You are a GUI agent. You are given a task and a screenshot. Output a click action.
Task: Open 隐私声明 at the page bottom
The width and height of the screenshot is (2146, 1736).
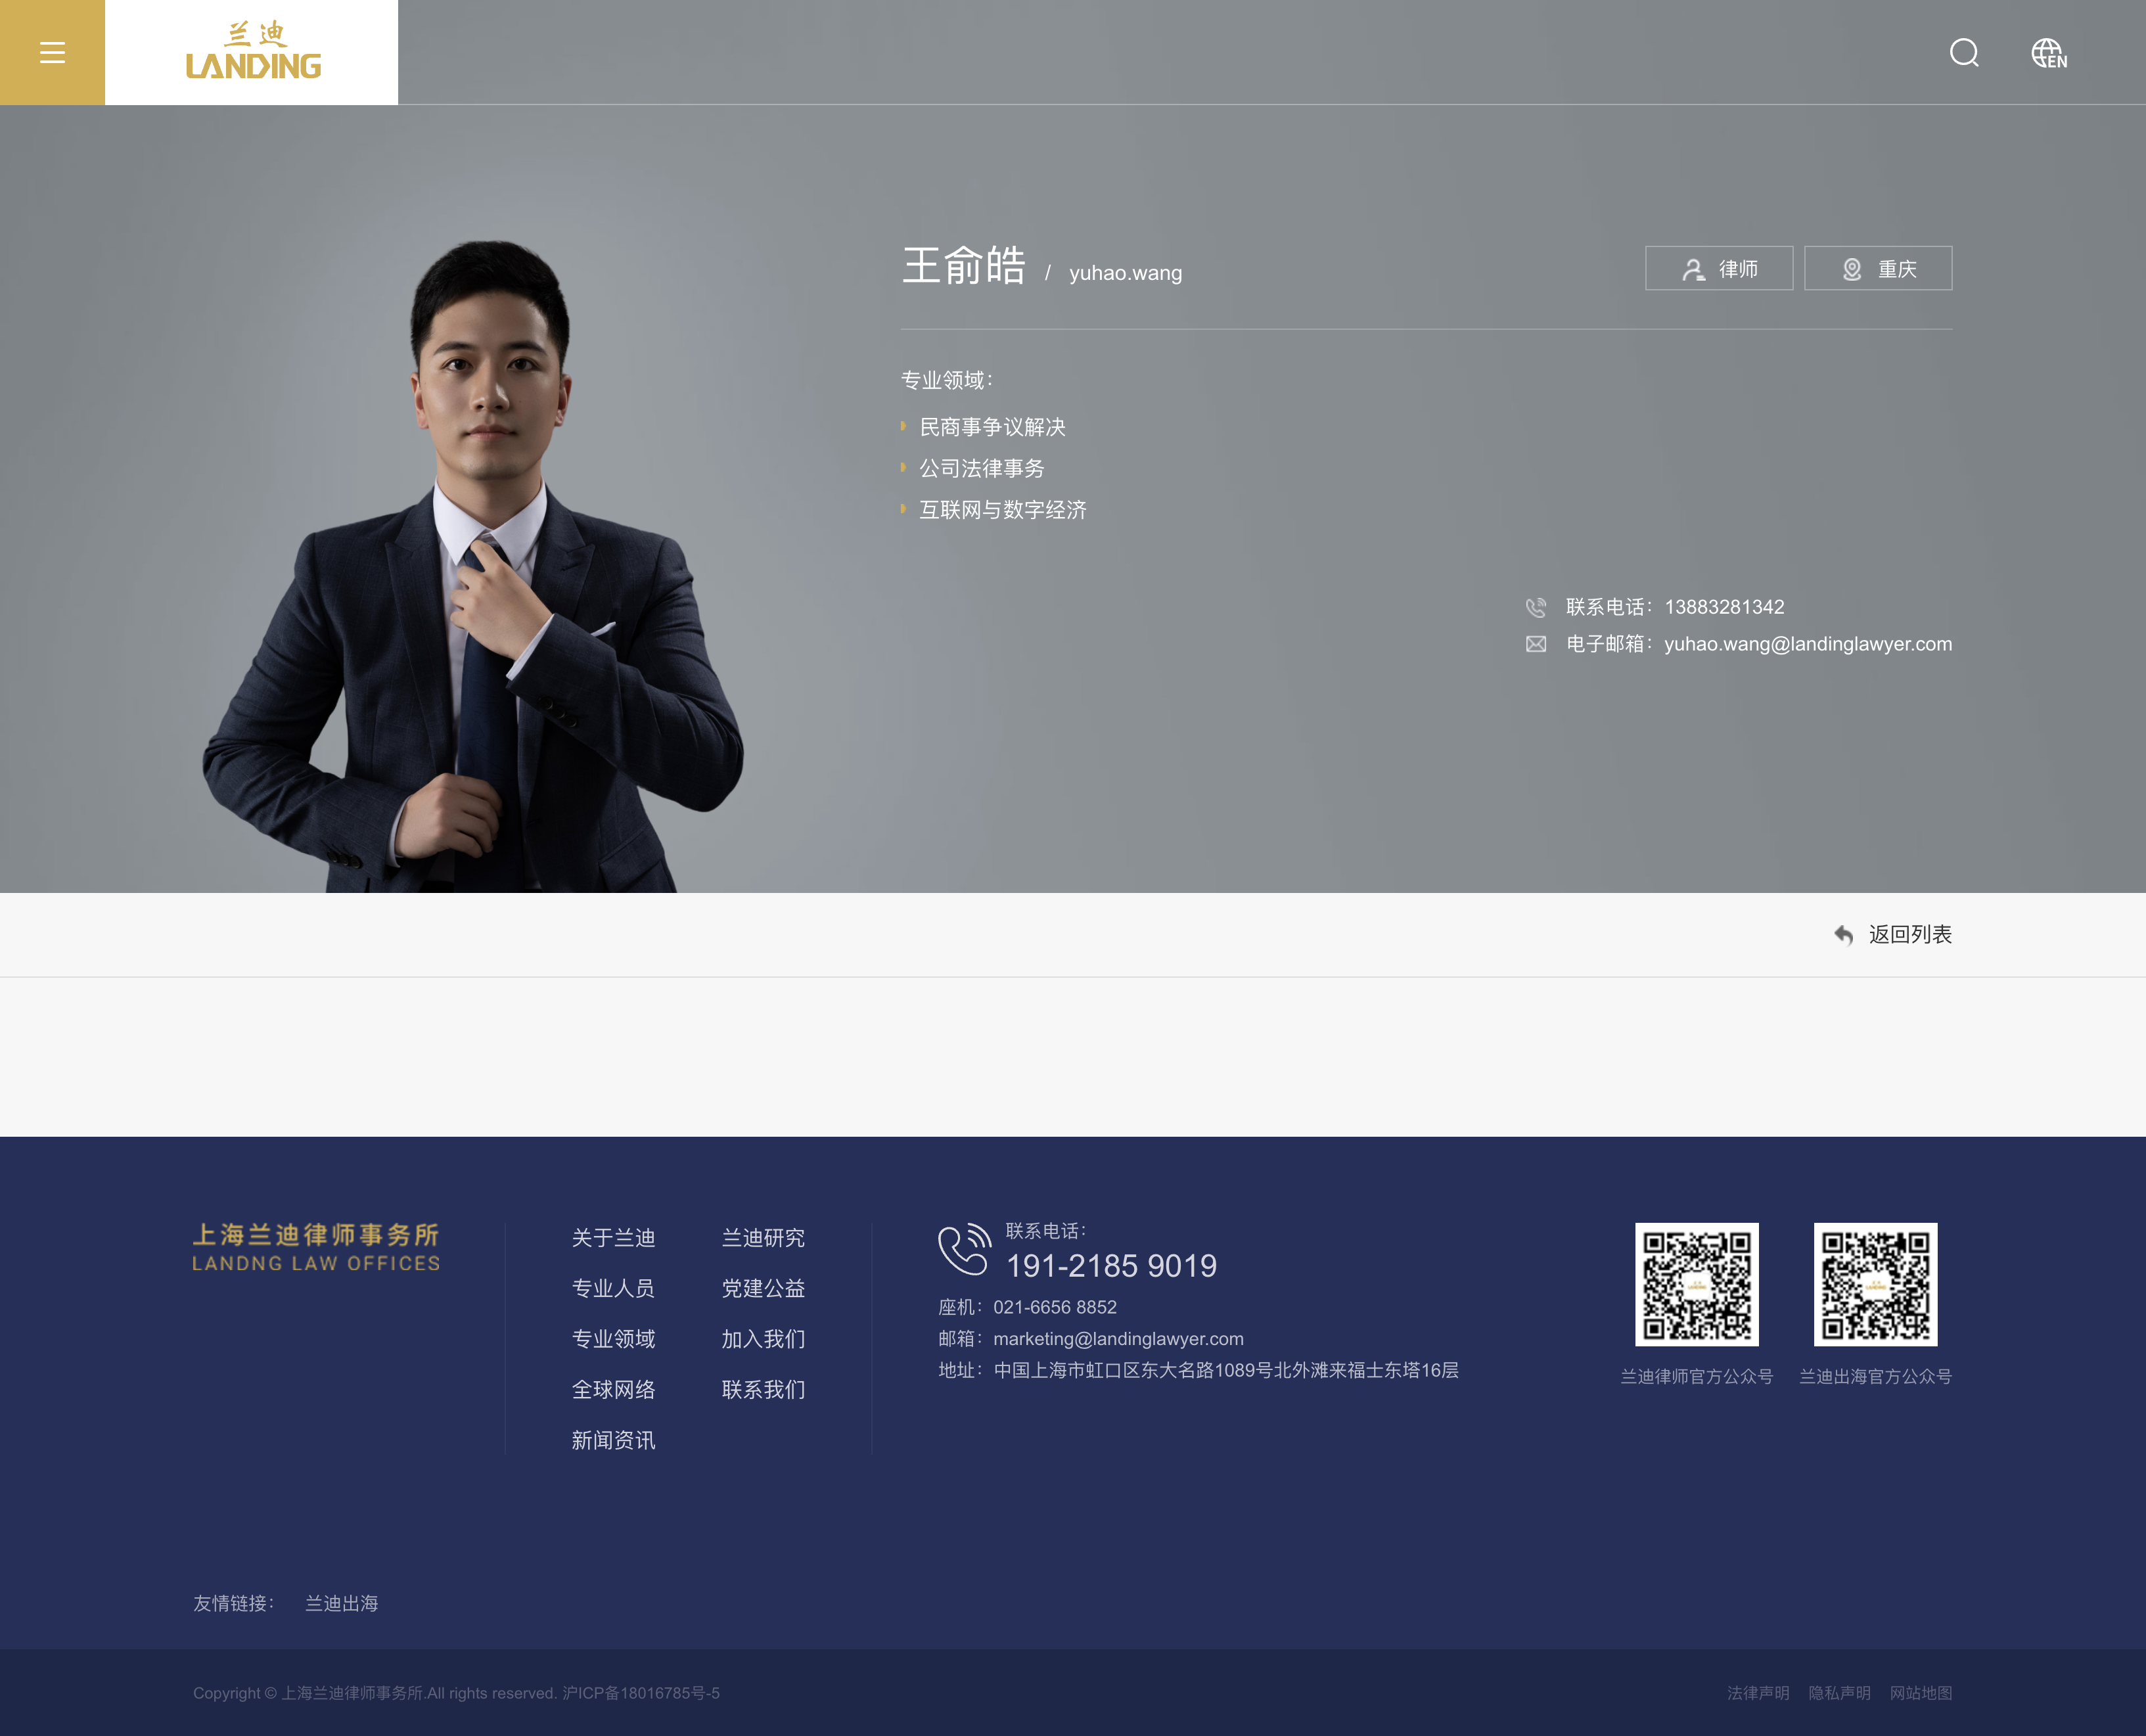click(1839, 1693)
